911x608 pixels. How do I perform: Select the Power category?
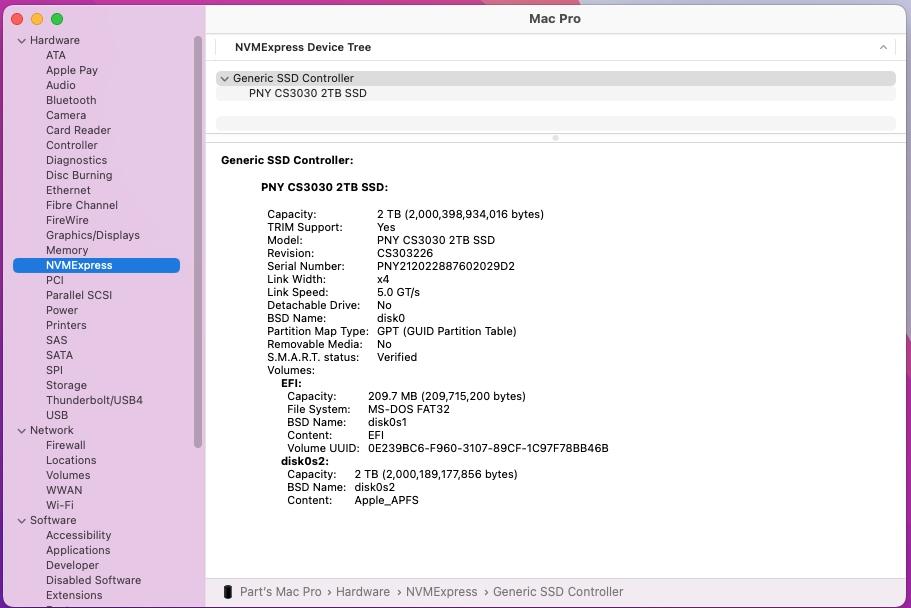pos(62,310)
